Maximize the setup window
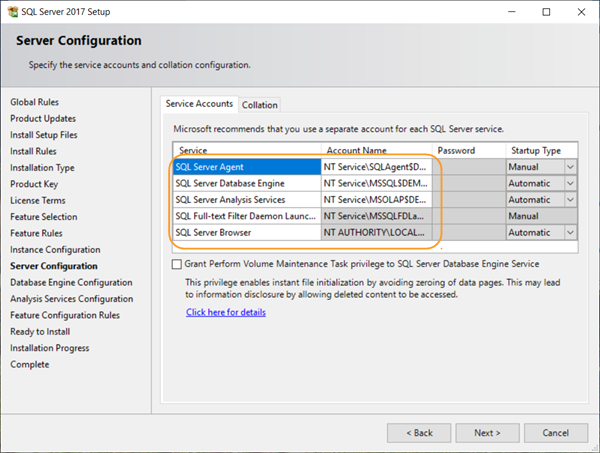The width and height of the screenshot is (600, 453). point(545,12)
